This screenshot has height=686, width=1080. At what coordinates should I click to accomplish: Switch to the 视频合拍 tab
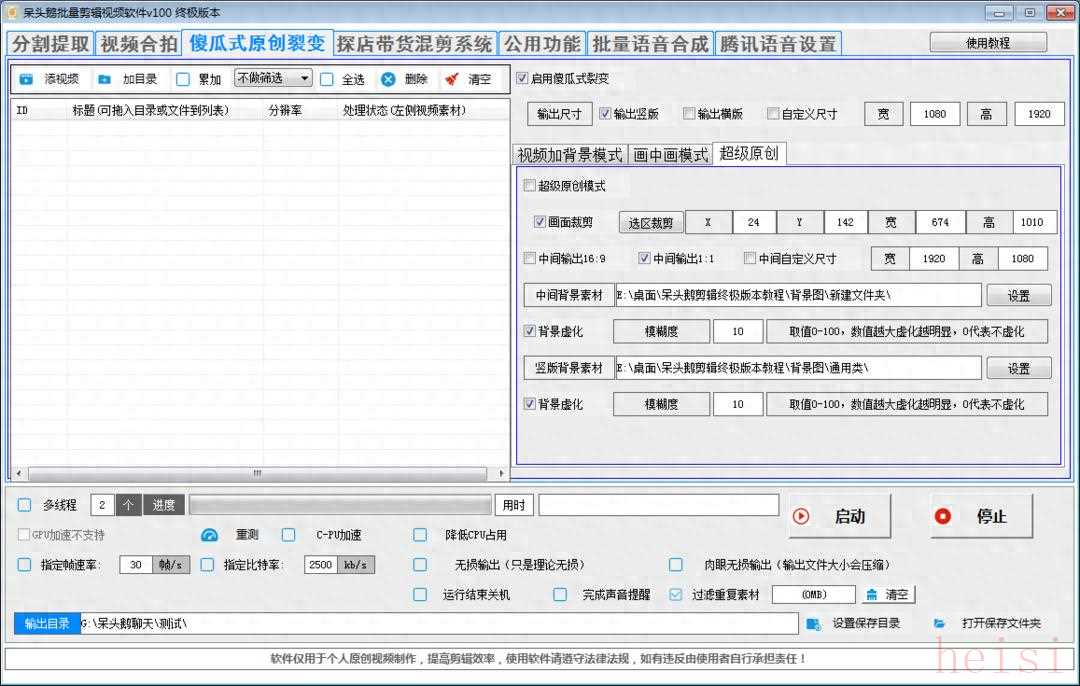(139, 44)
